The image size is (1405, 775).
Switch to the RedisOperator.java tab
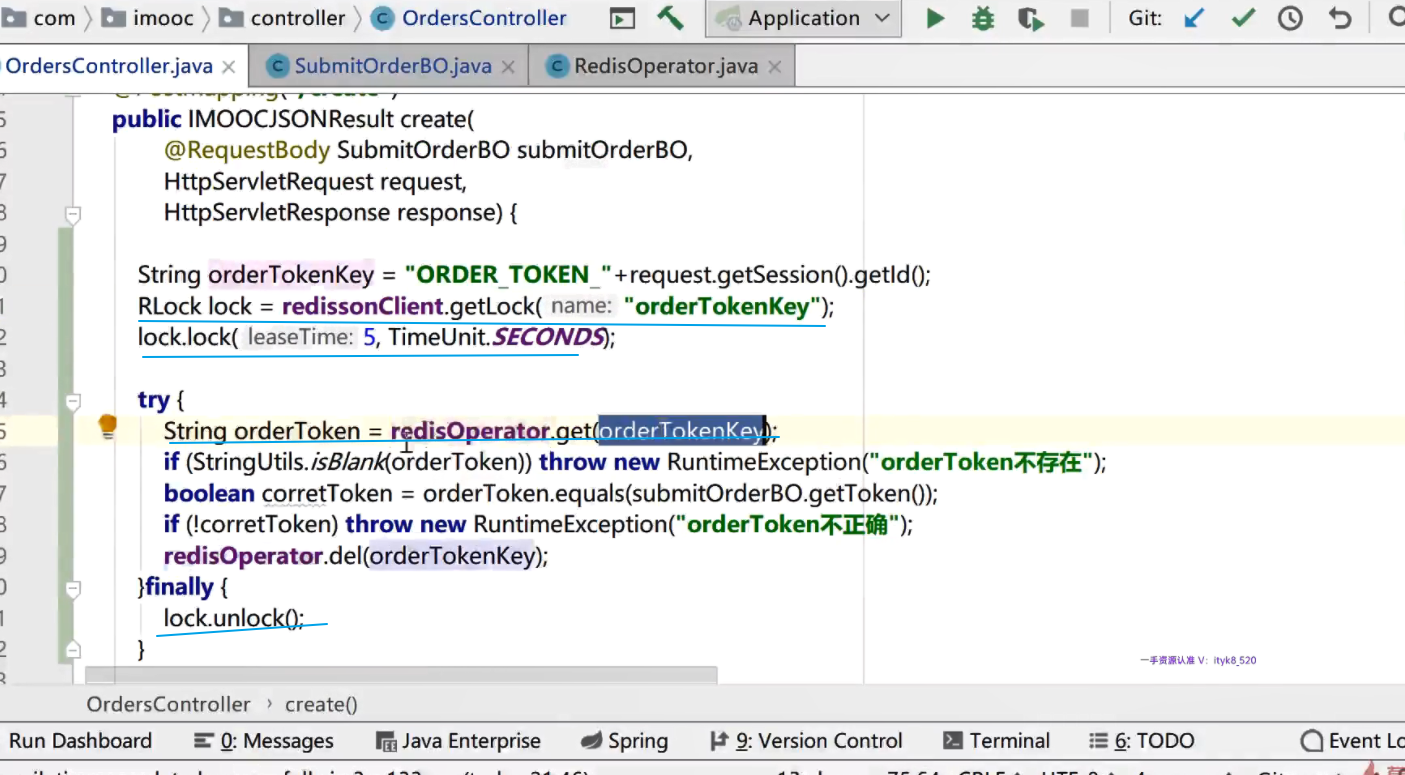click(x=666, y=66)
